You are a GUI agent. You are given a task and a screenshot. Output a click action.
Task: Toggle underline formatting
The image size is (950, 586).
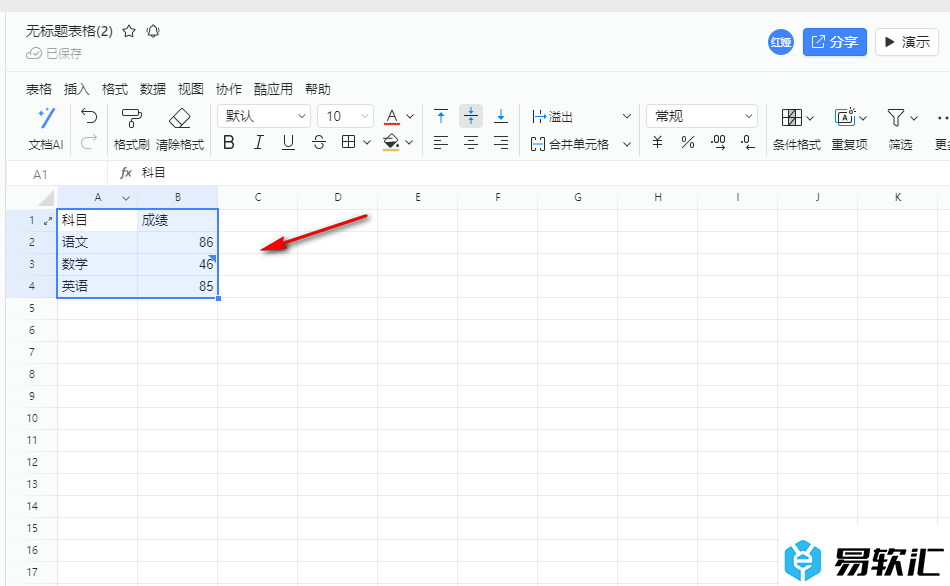point(288,142)
